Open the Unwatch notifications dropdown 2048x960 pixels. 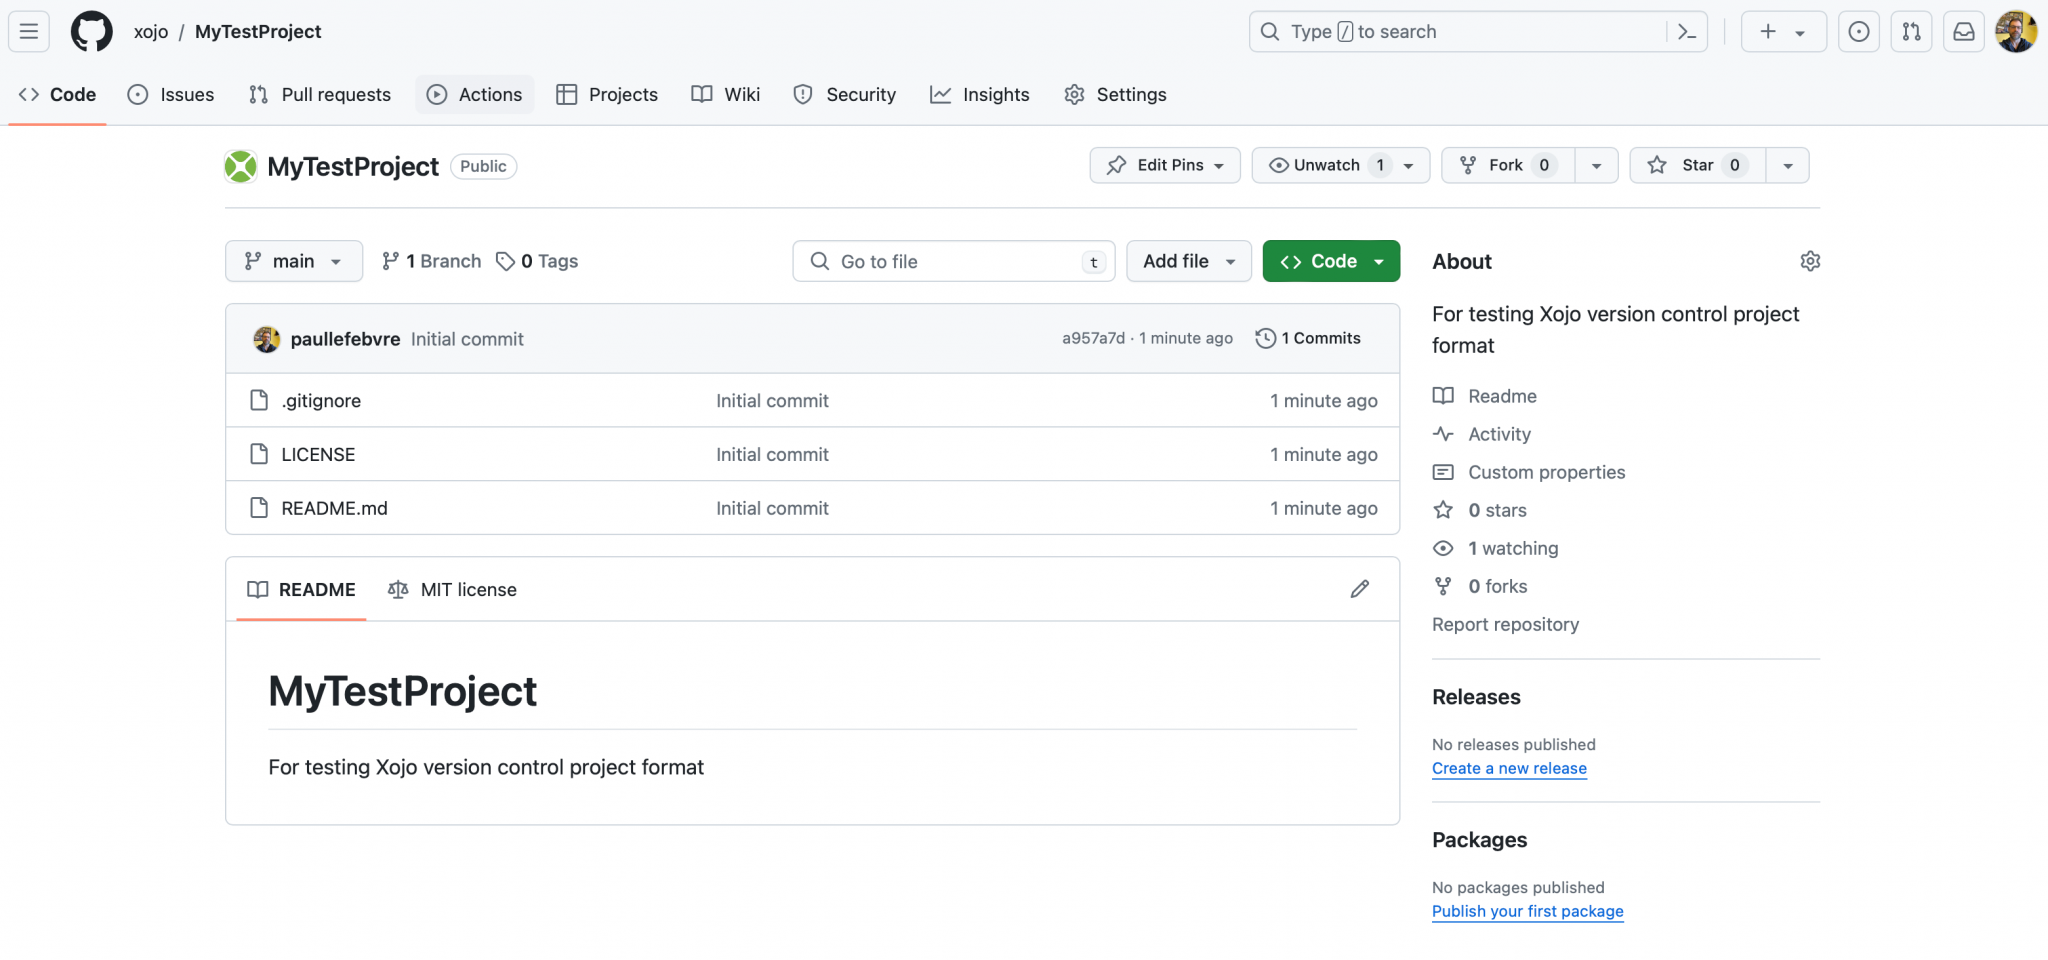coord(1341,165)
